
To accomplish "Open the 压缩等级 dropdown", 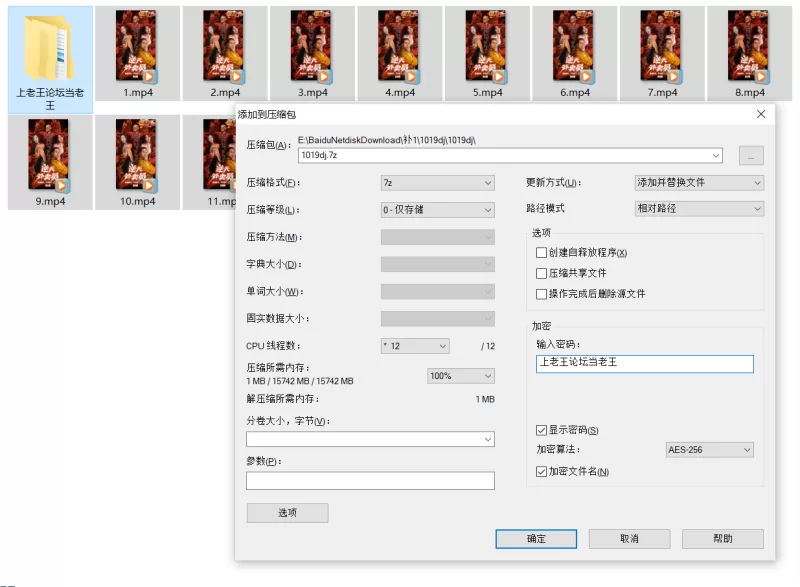I will point(437,210).
